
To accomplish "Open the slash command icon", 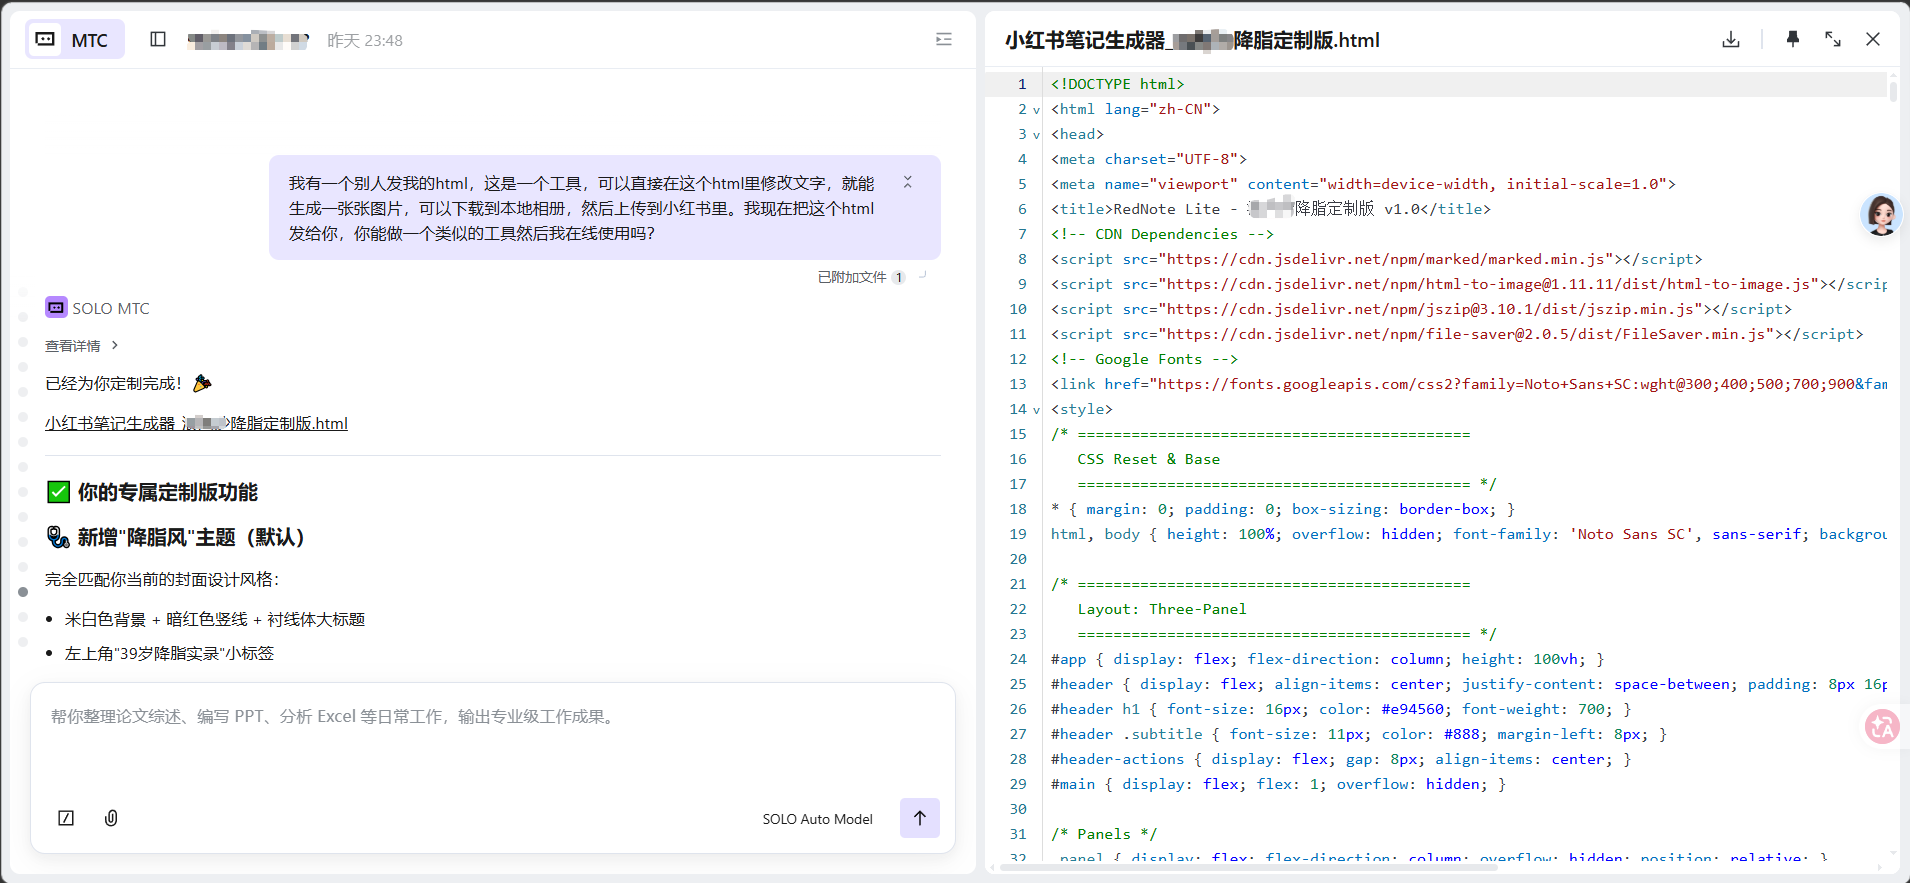I will coord(66,818).
